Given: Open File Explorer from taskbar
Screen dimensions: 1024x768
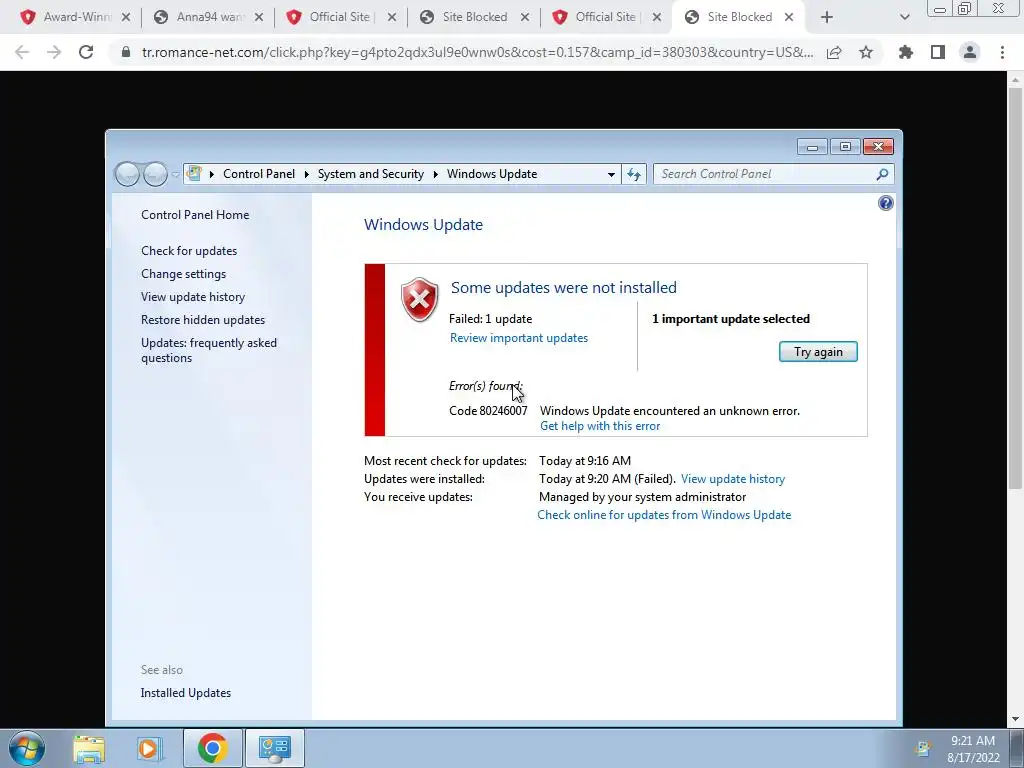Looking at the screenshot, I should click(x=89, y=748).
